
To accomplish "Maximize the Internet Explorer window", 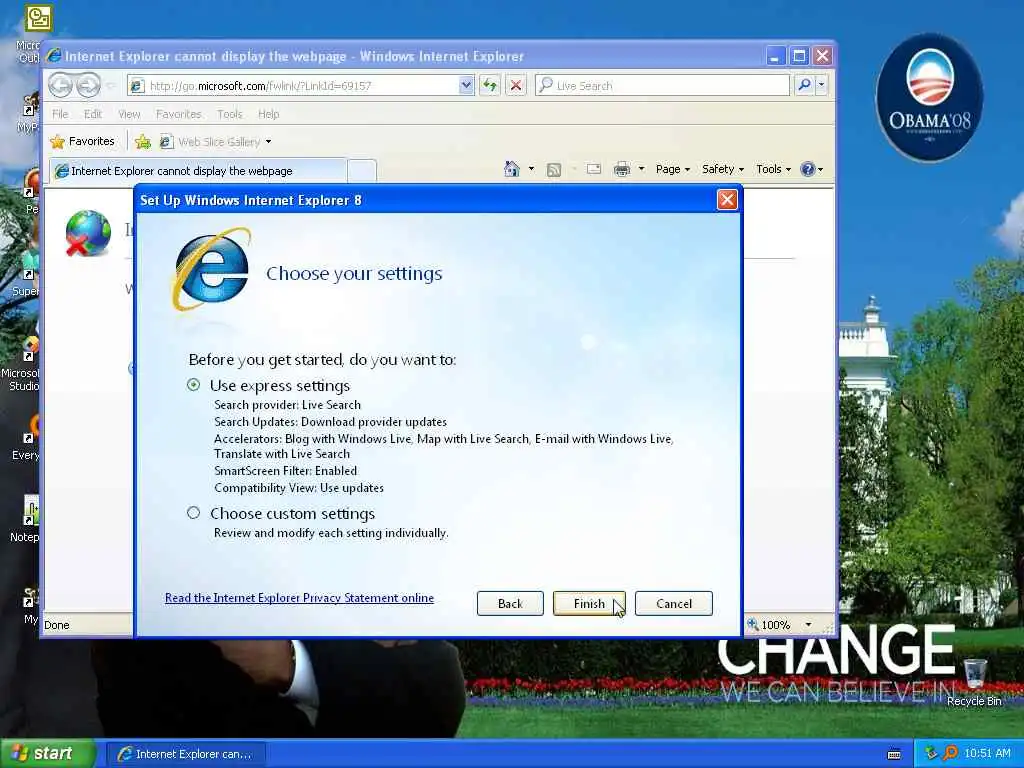I will (799, 56).
